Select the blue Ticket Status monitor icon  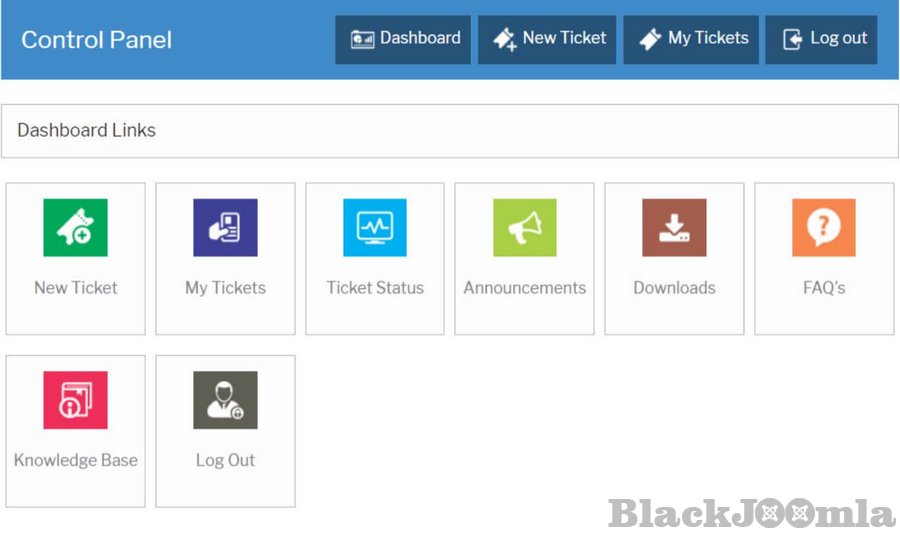tap(375, 227)
